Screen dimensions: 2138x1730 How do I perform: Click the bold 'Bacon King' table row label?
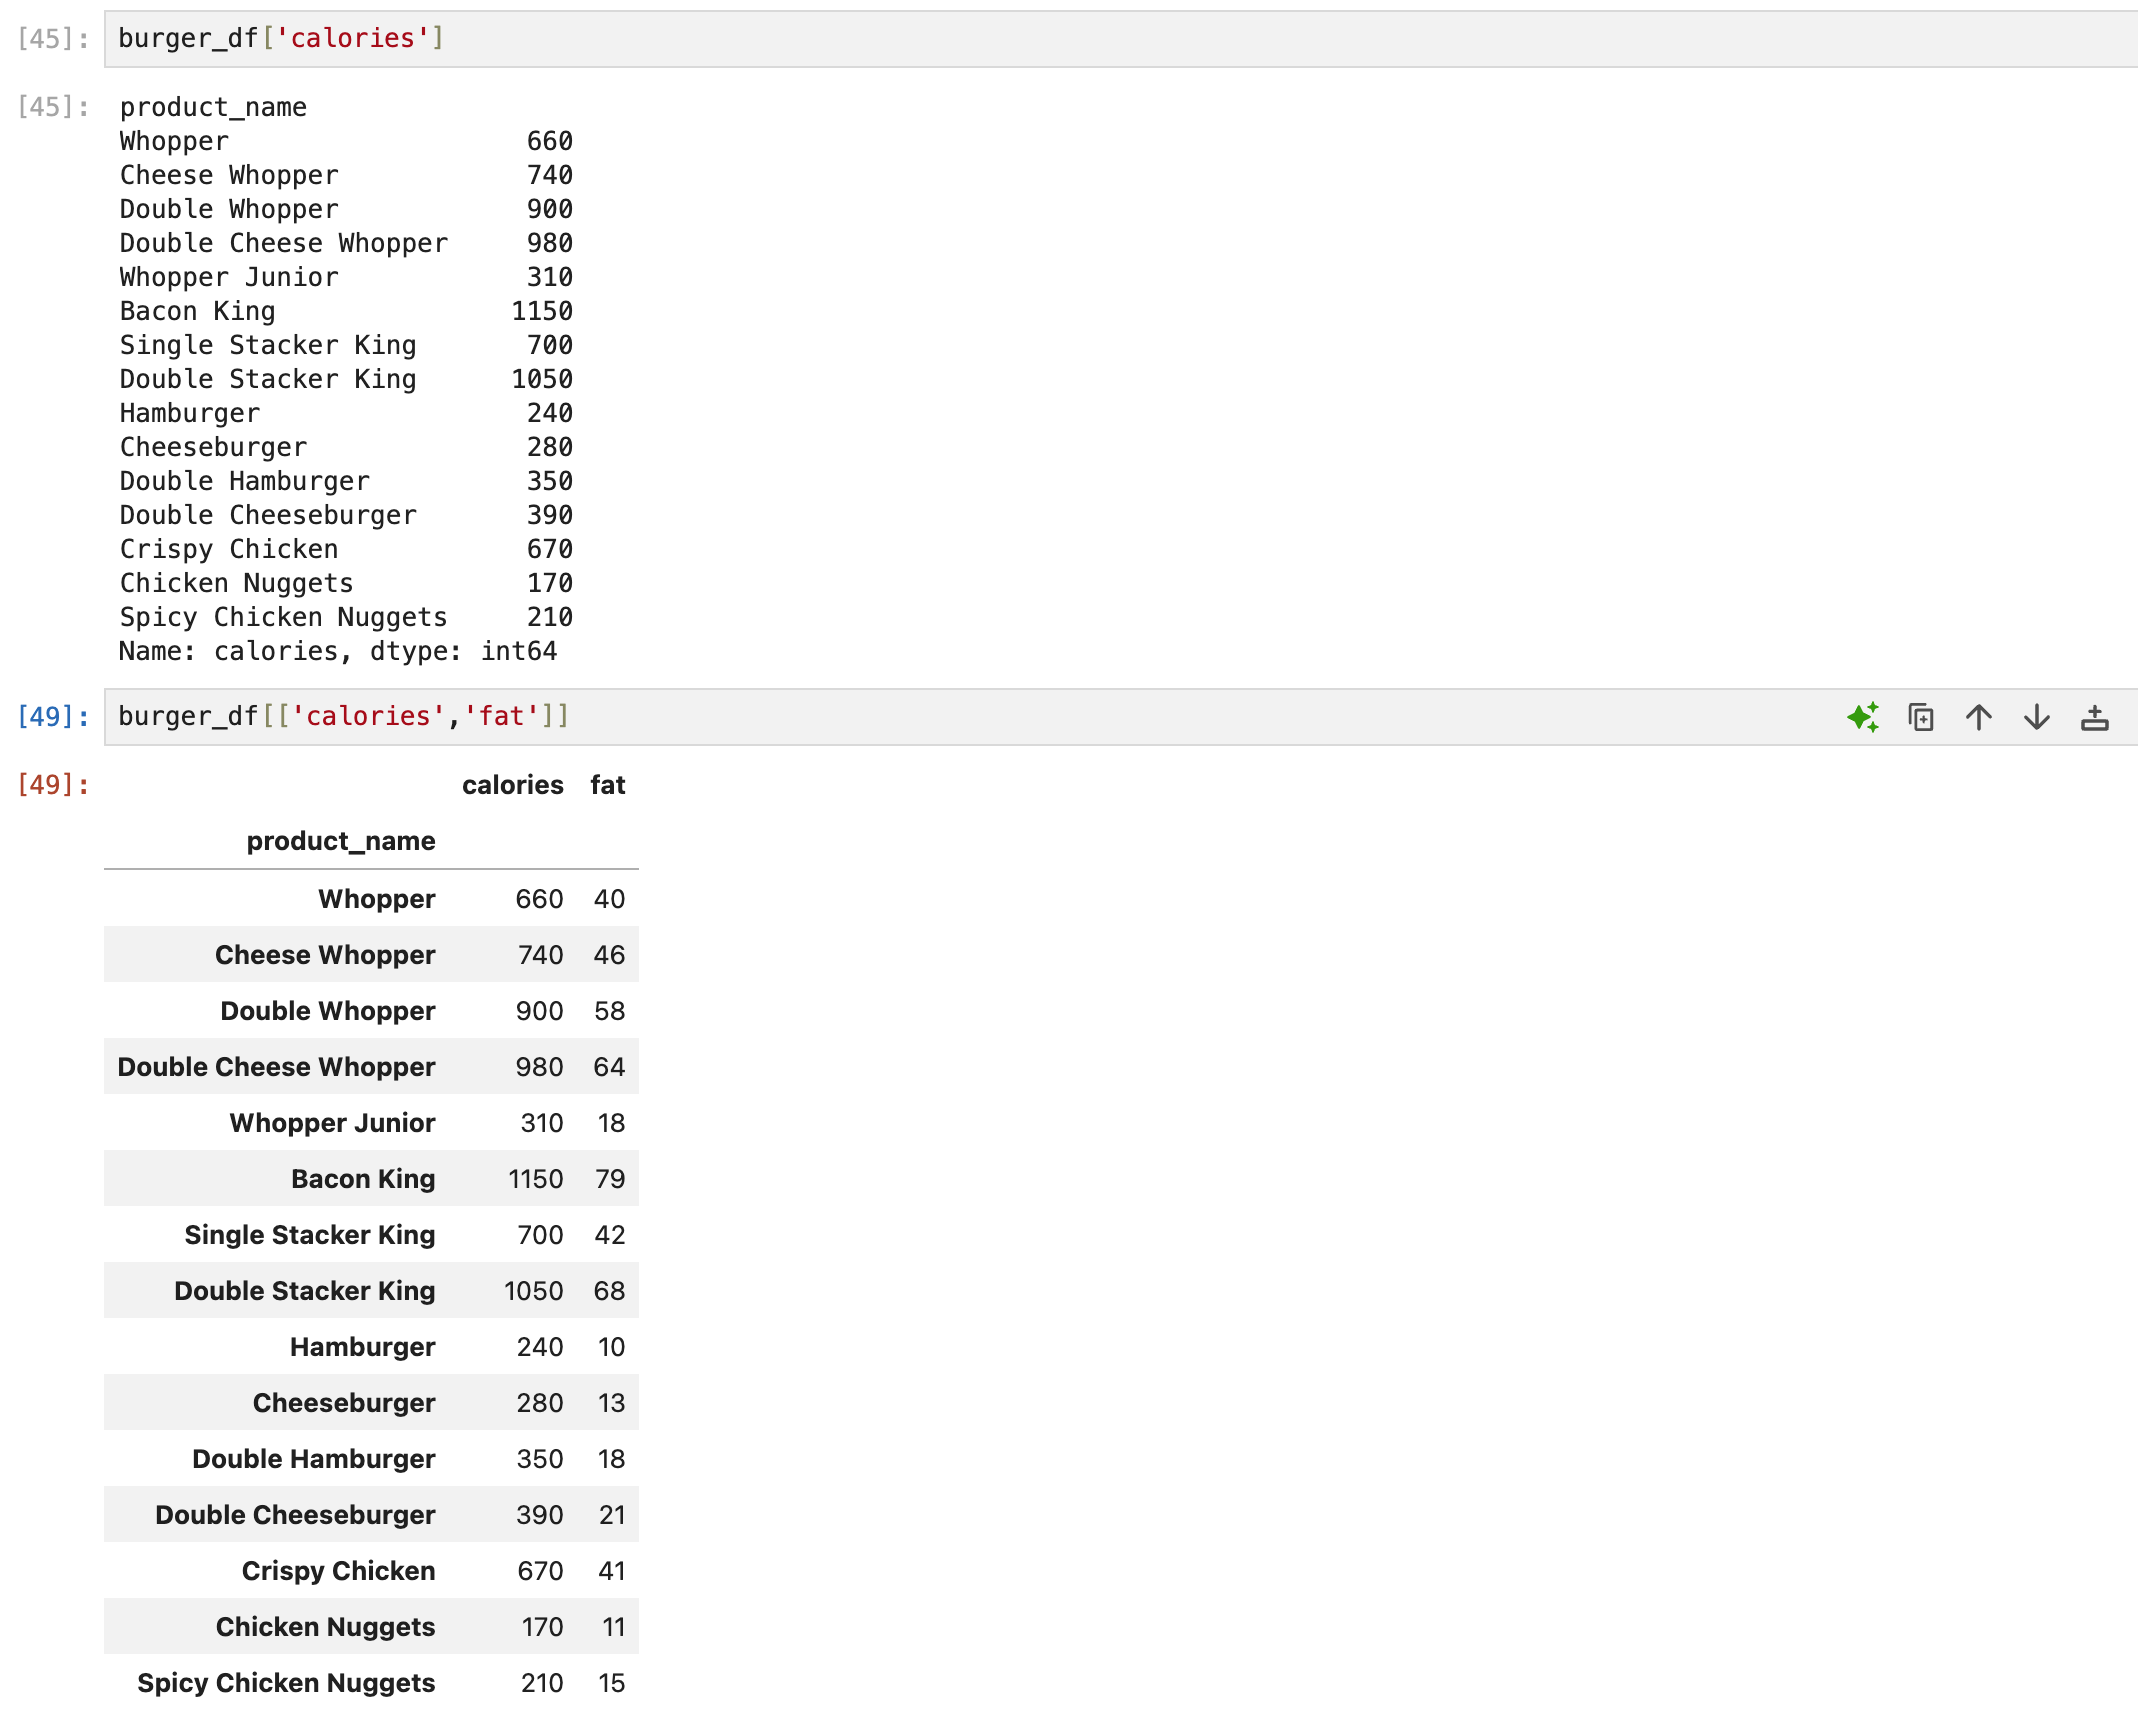363,1179
